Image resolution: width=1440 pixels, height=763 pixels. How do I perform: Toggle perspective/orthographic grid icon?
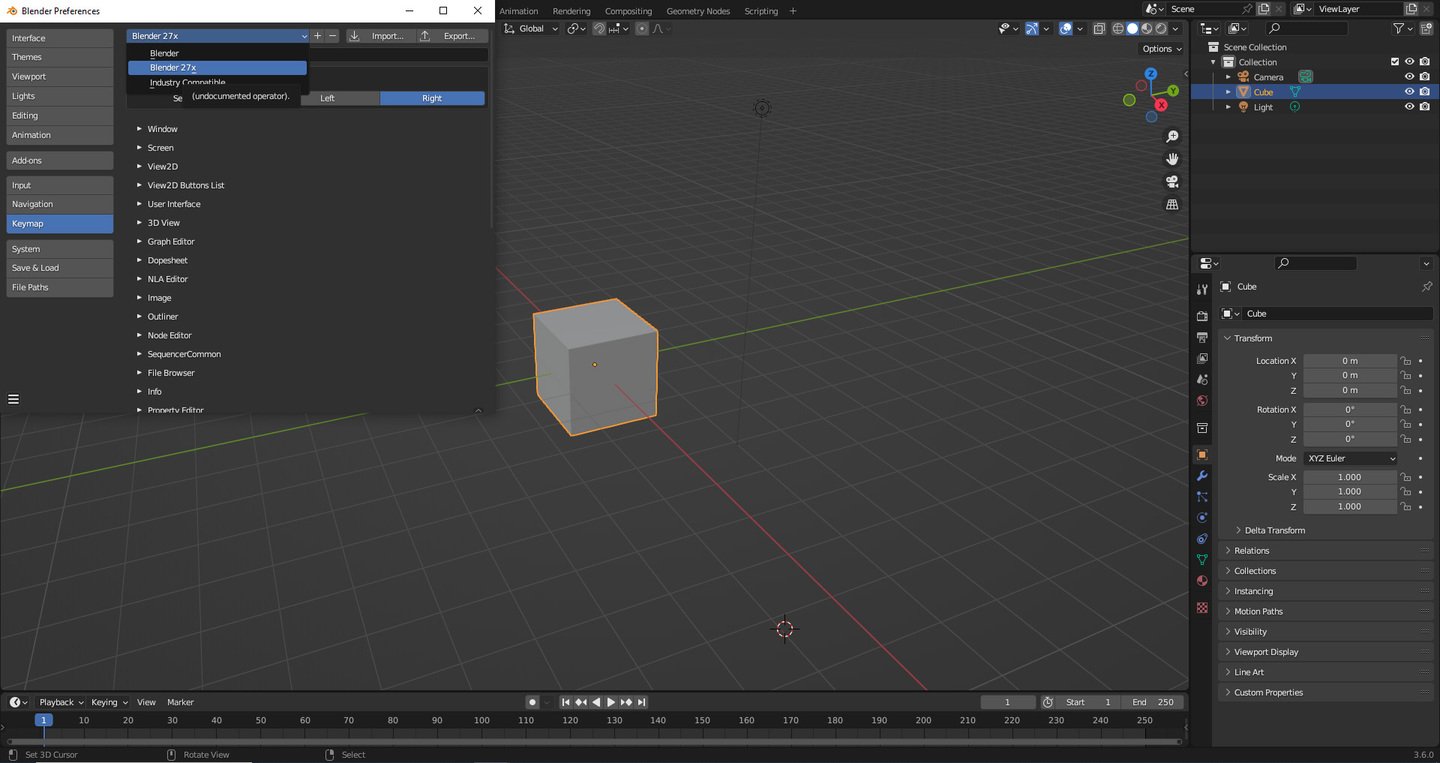coord(1172,205)
